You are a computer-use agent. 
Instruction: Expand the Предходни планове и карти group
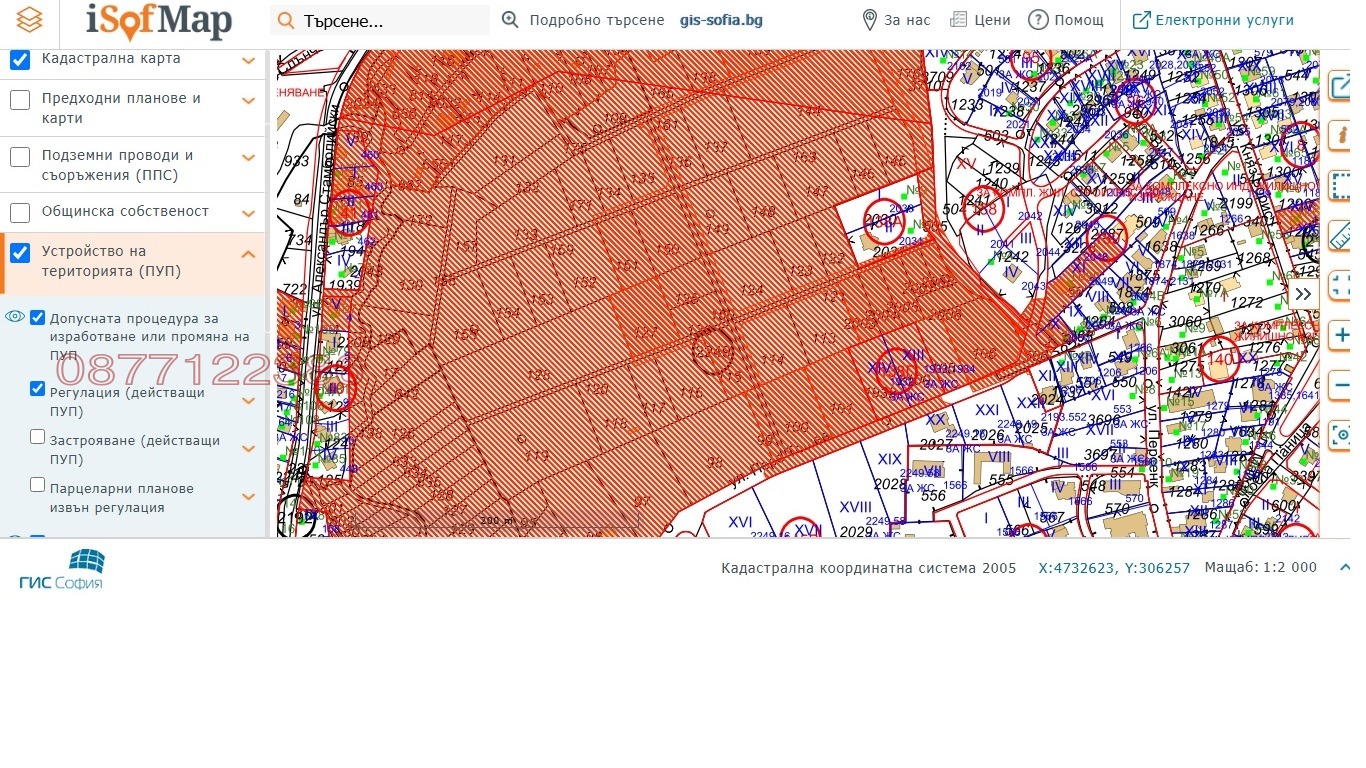click(249, 100)
